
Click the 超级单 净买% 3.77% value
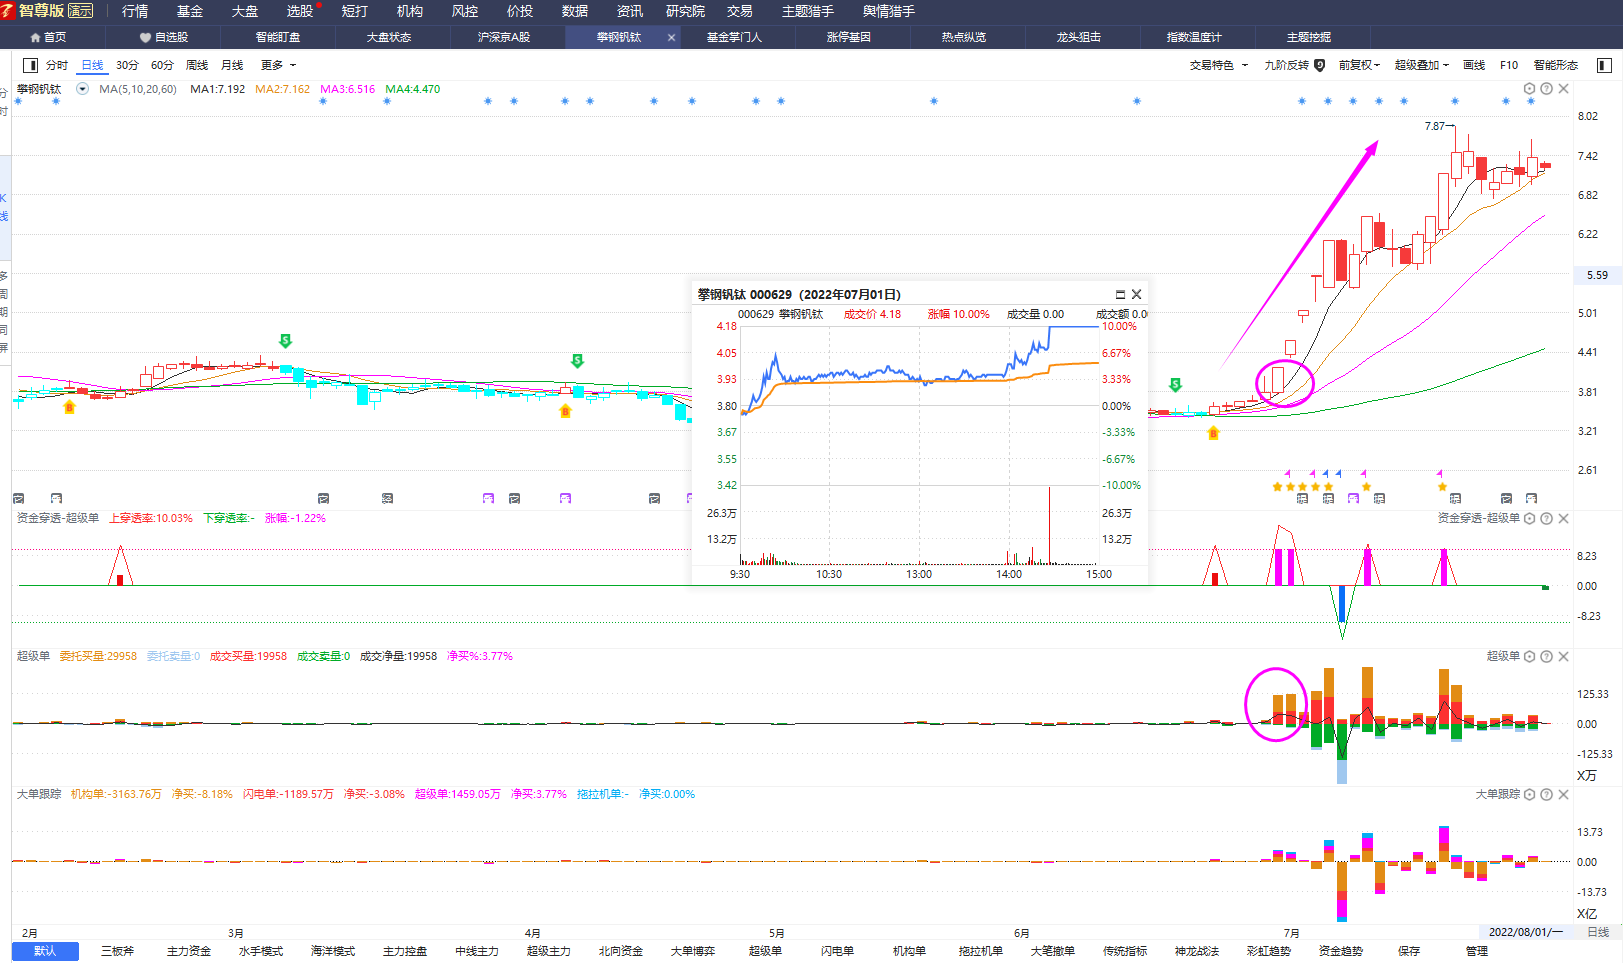tap(480, 656)
